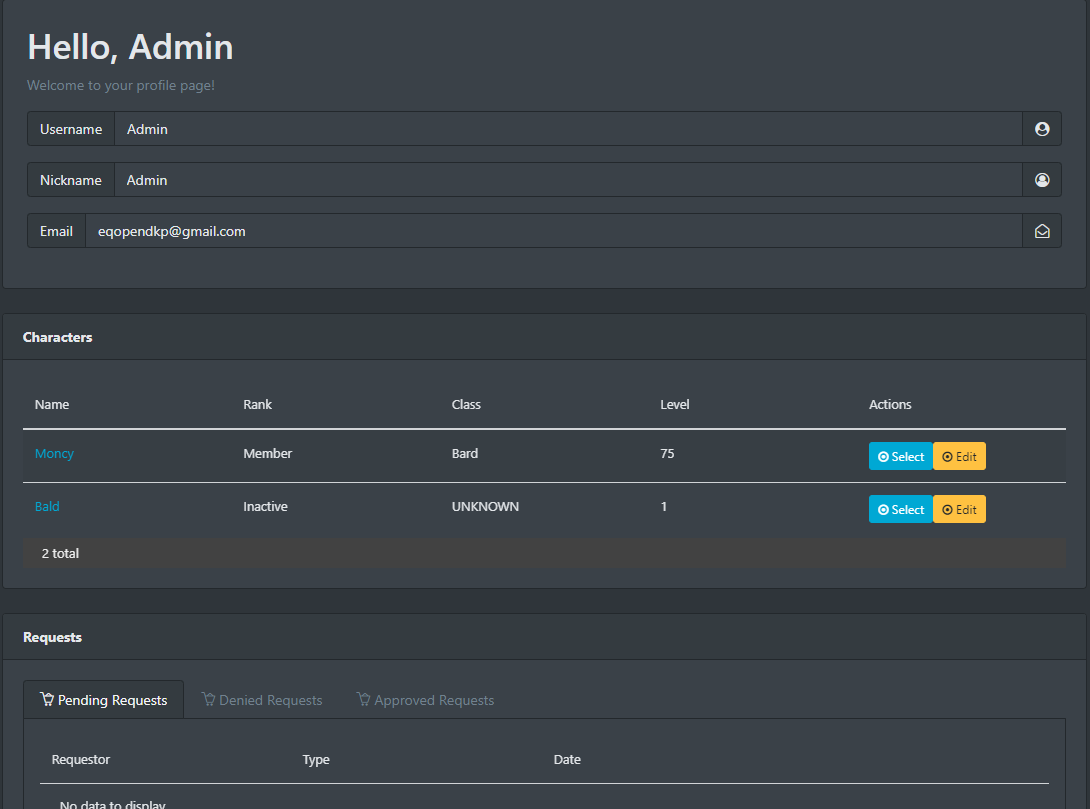
Task: Click the Inactive rank cell for Bald
Action: [x=266, y=507]
